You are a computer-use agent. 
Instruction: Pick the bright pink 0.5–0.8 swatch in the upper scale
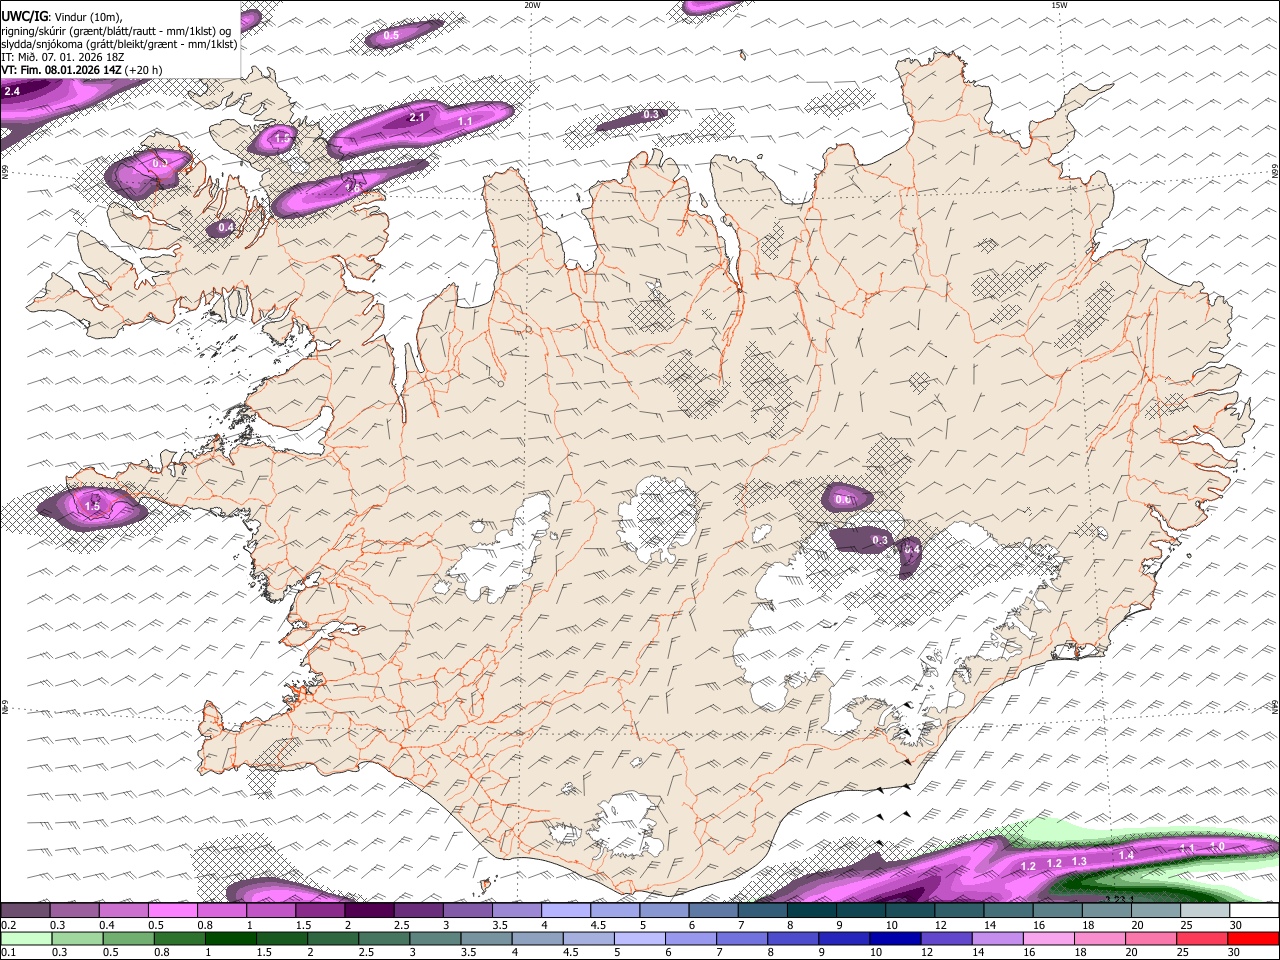click(172, 911)
